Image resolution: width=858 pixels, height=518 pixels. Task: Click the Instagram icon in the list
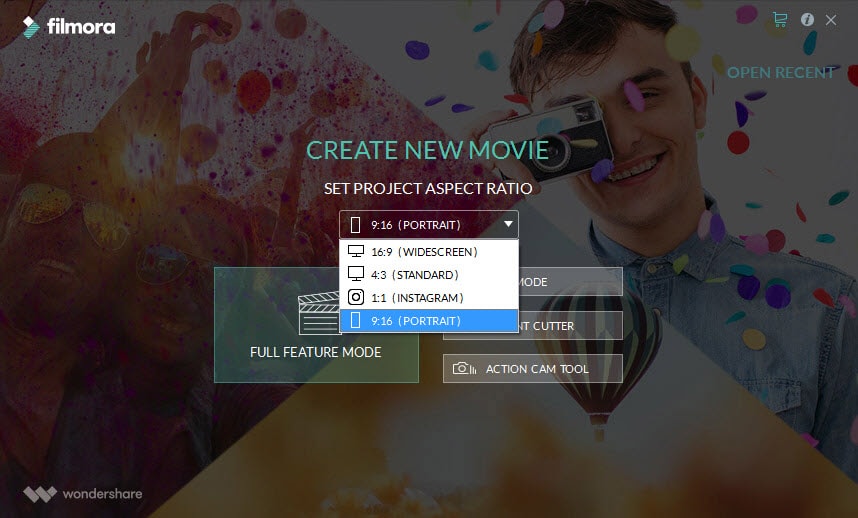356,297
